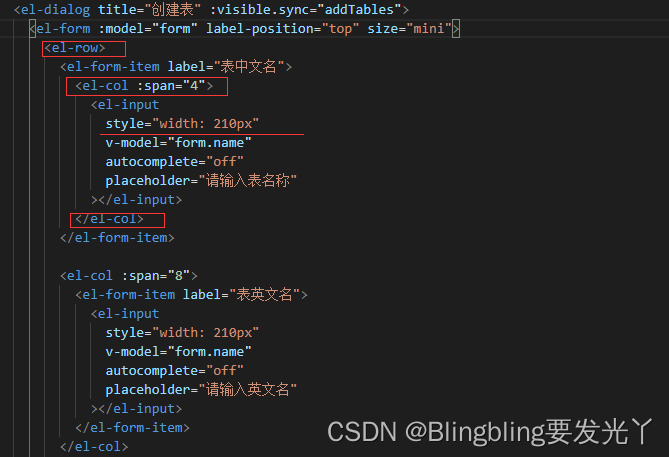
Task: Click the style line above placeholder "请输入英文名"
Action: click(x=182, y=332)
